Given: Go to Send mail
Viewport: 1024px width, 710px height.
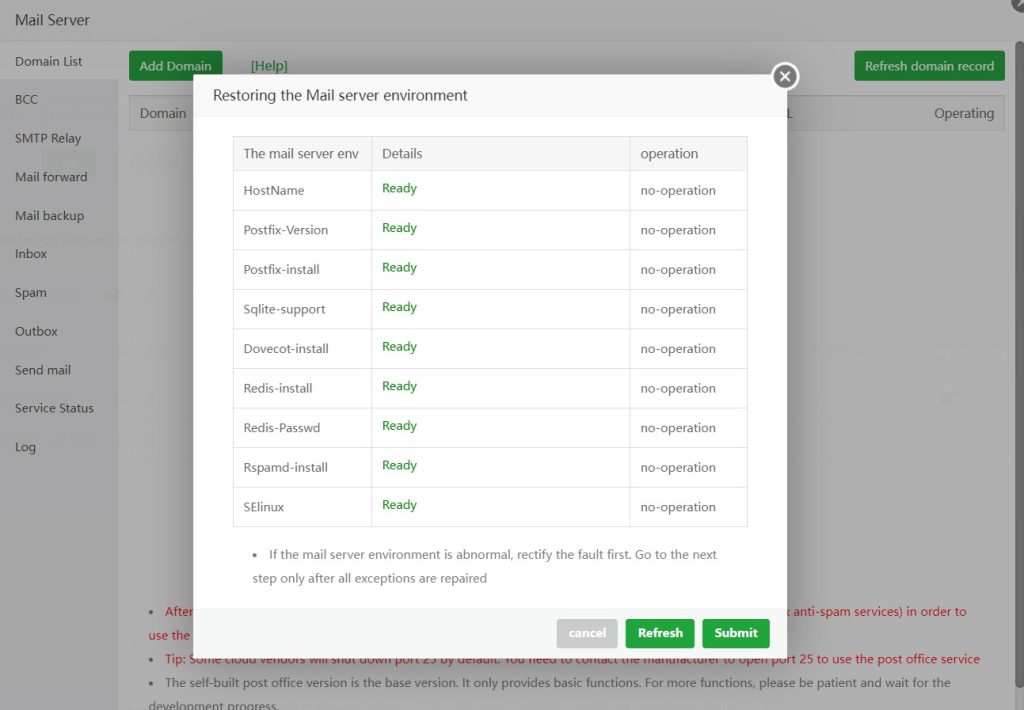Looking at the screenshot, I should pos(43,370).
